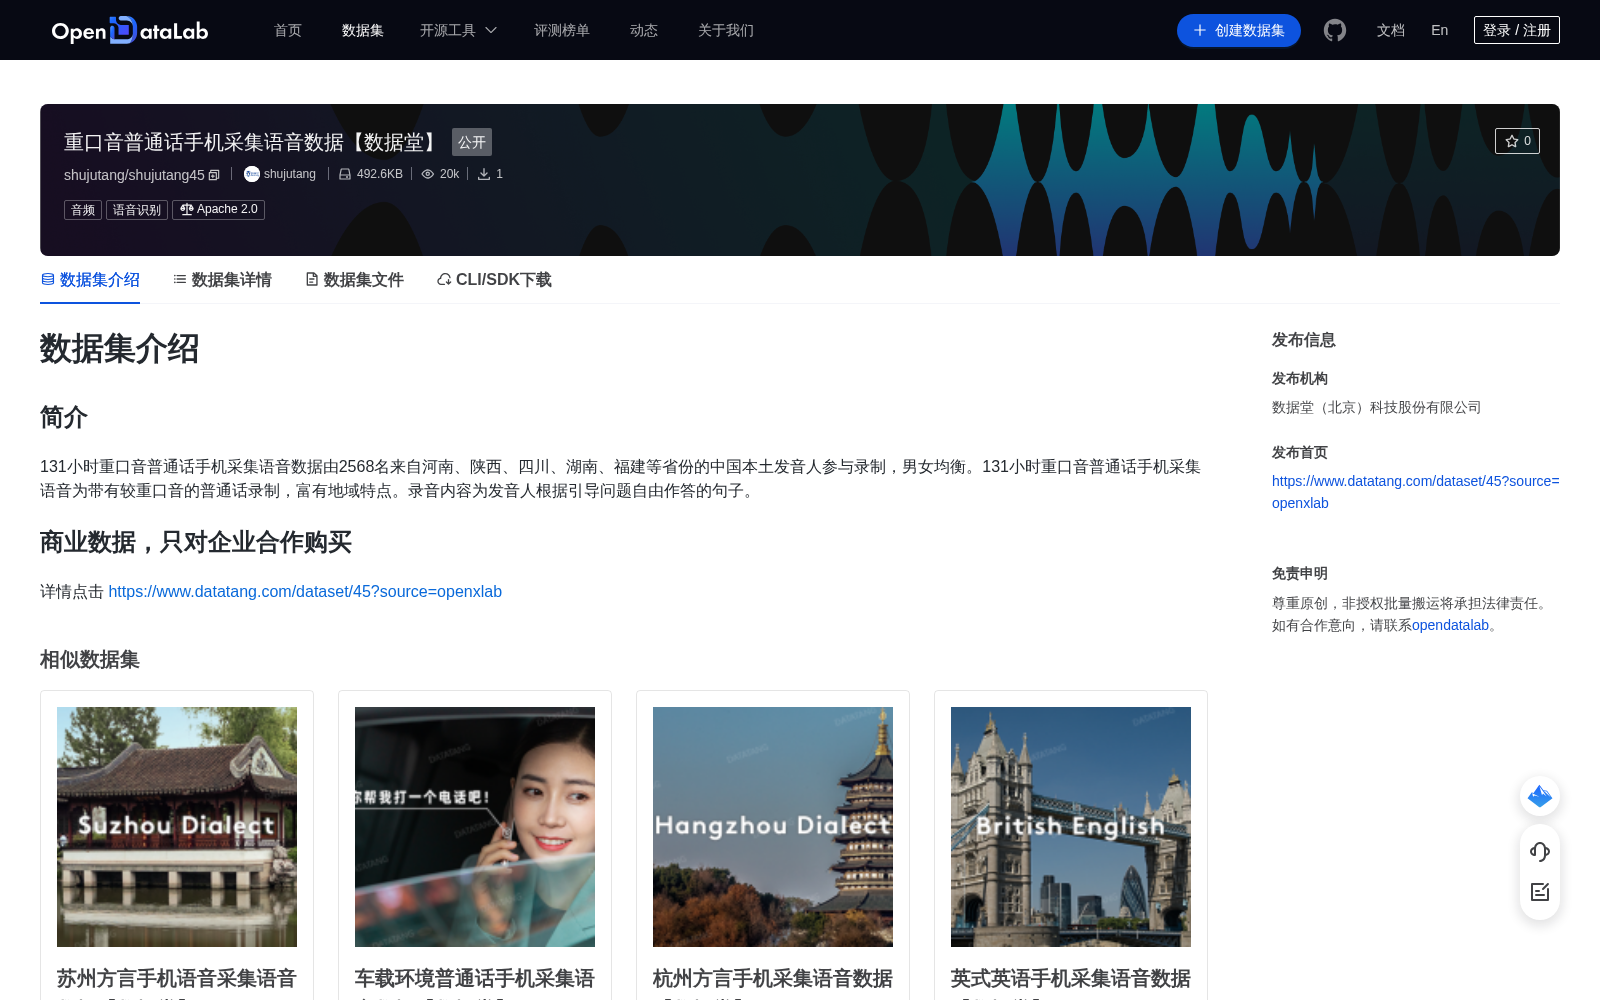Click the 杭州方言手机采集语音数据 title
Image resolution: width=1600 pixels, height=1000 pixels.
point(773,978)
